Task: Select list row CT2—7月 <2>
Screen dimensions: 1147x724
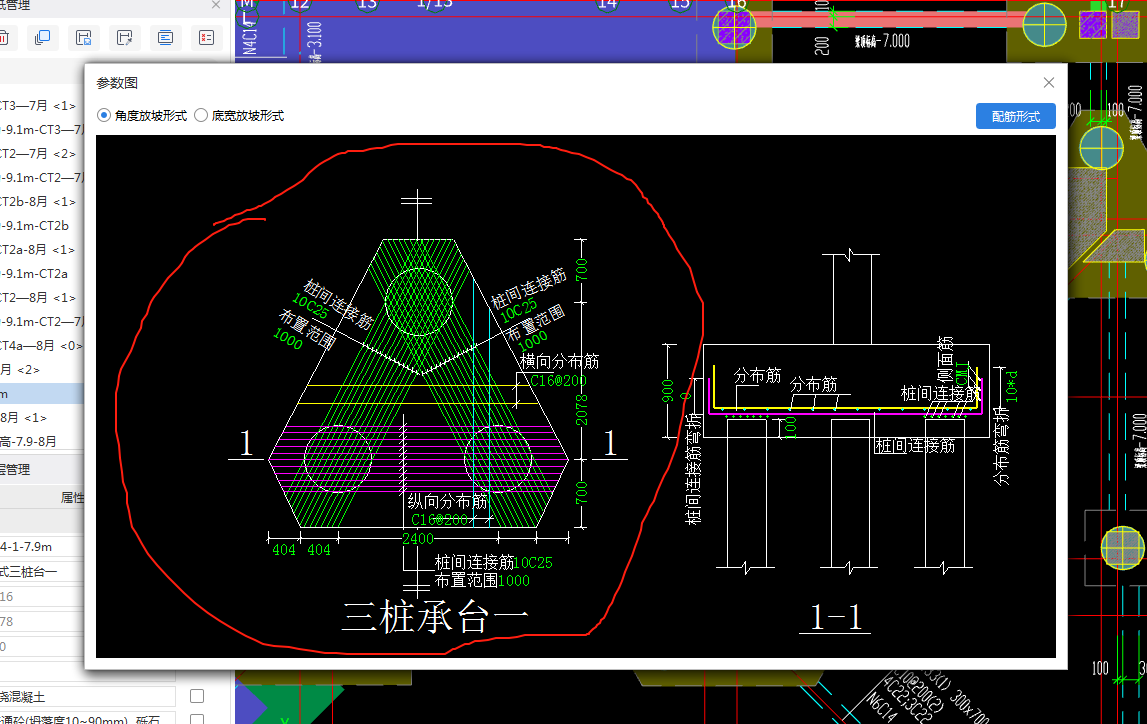Action: [42, 154]
